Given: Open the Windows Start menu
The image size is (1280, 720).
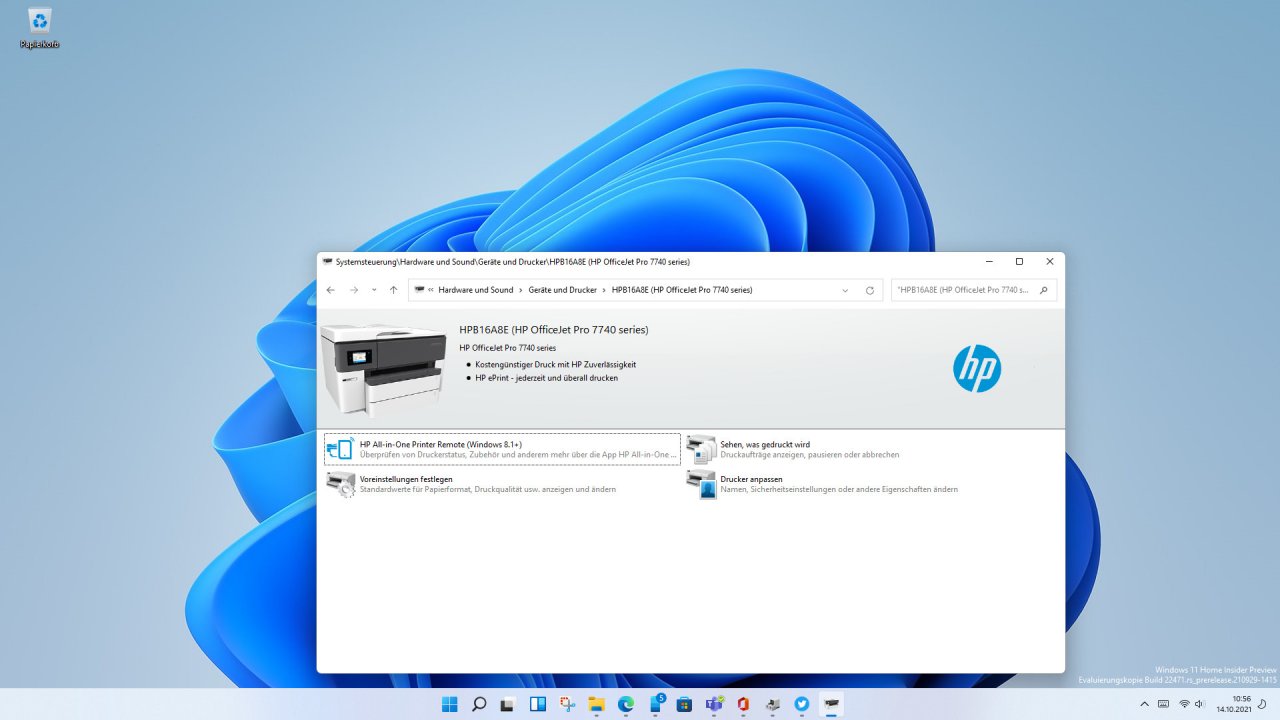Looking at the screenshot, I should coord(449,704).
